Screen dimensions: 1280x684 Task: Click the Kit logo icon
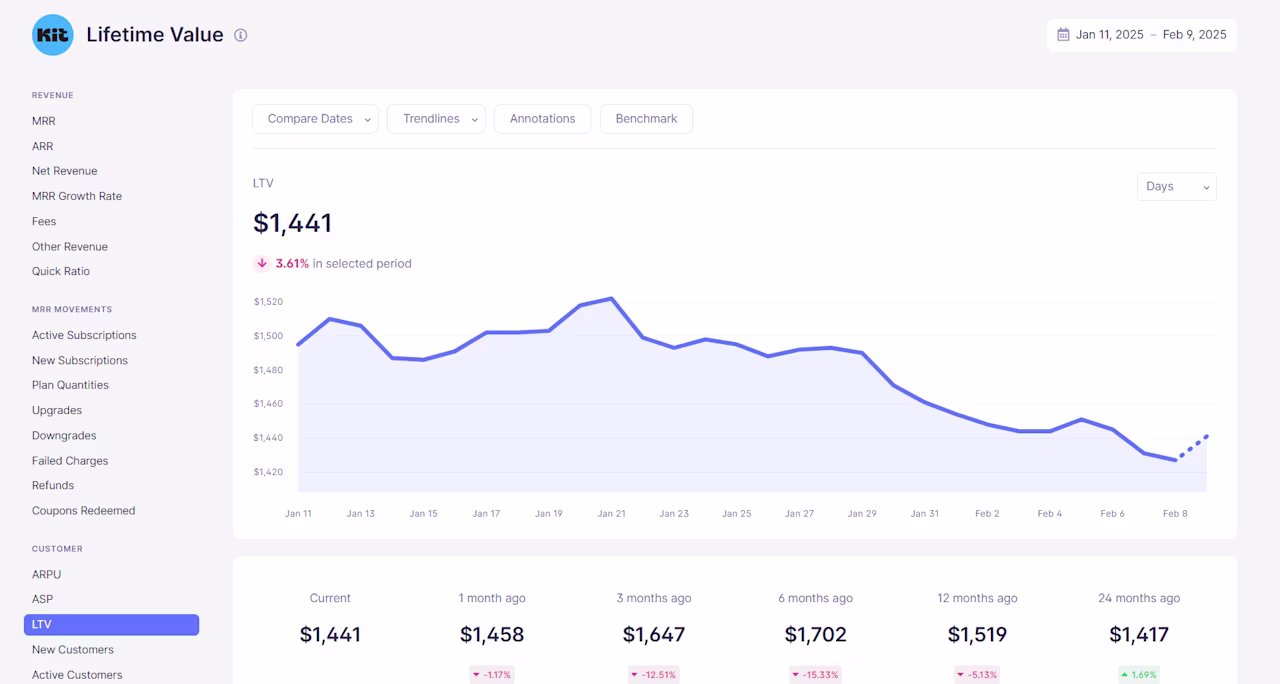pyautogui.click(x=53, y=35)
